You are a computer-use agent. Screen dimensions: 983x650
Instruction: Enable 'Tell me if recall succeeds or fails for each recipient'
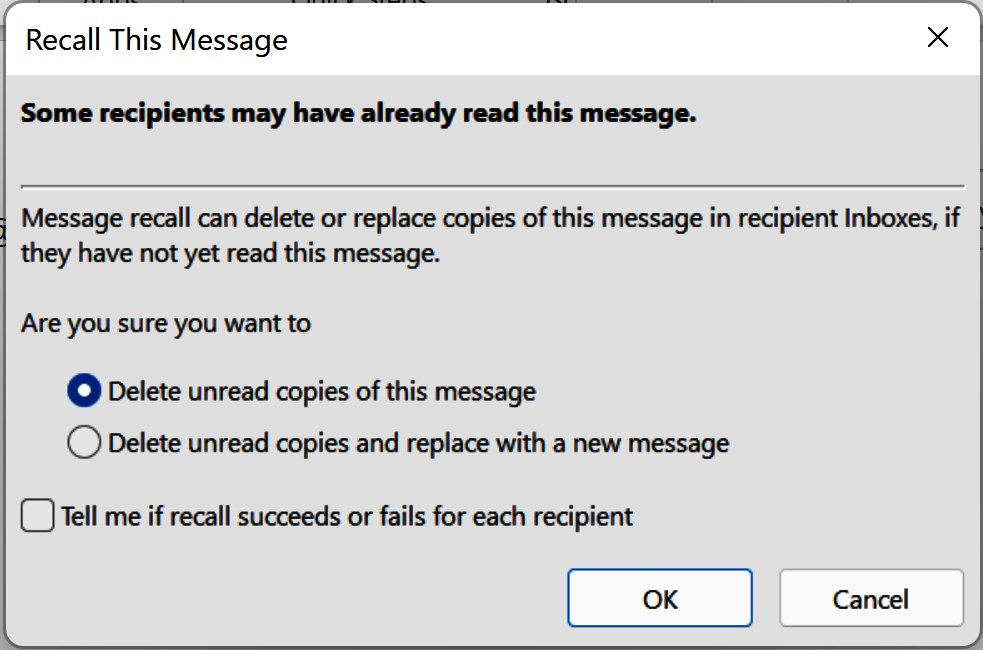(x=36, y=516)
